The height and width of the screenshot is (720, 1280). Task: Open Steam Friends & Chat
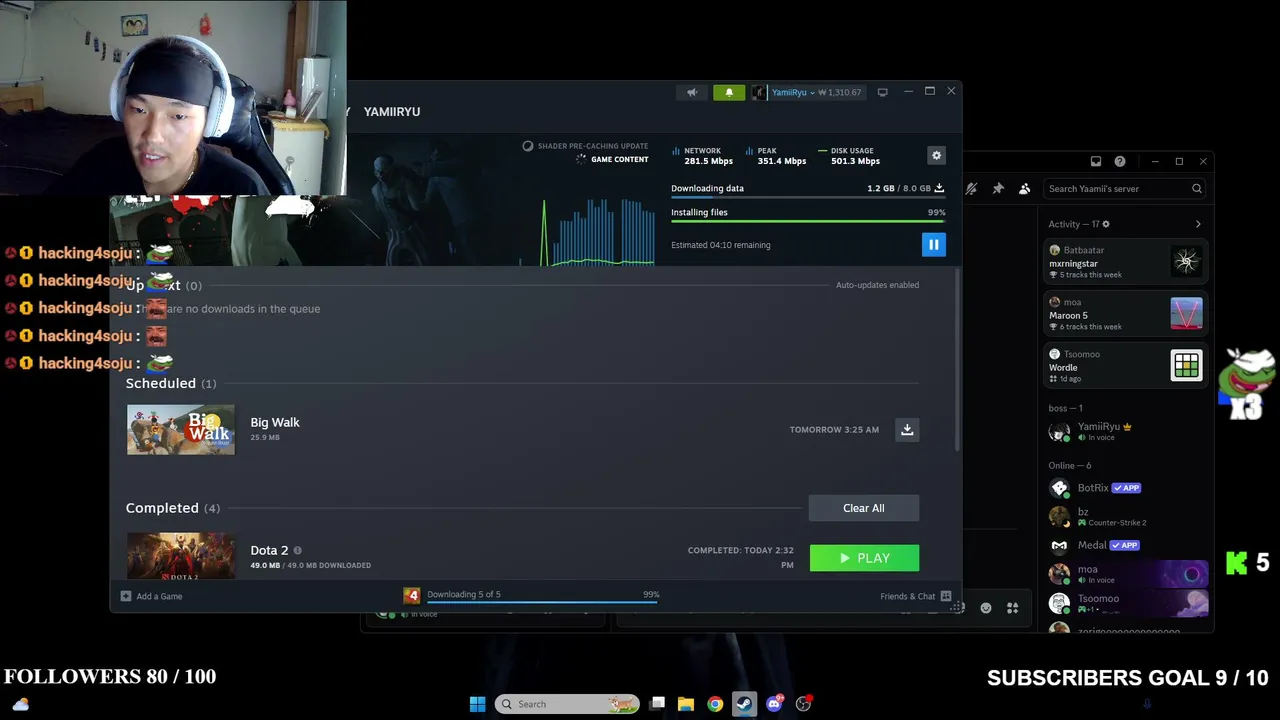tap(916, 596)
